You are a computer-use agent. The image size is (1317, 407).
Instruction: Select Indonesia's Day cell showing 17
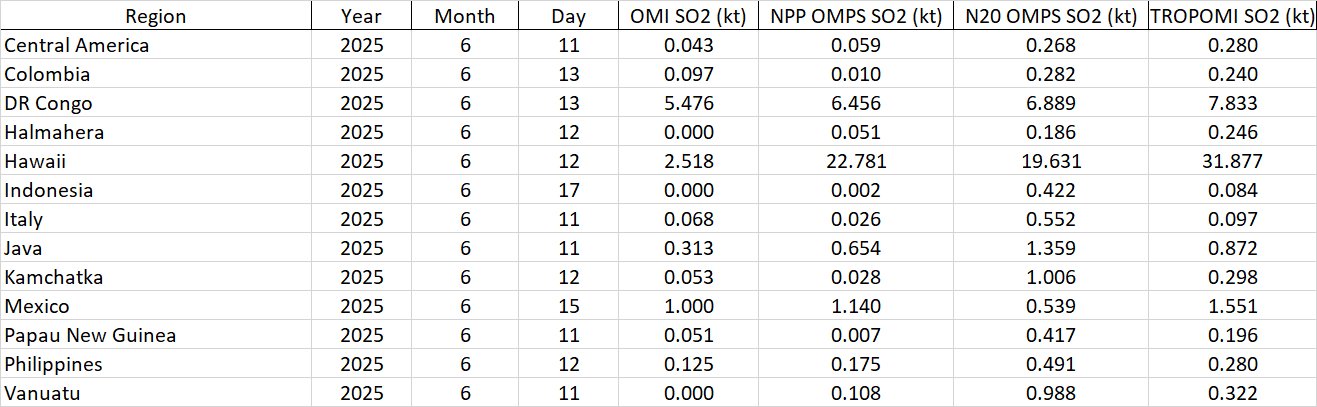(x=568, y=190)
